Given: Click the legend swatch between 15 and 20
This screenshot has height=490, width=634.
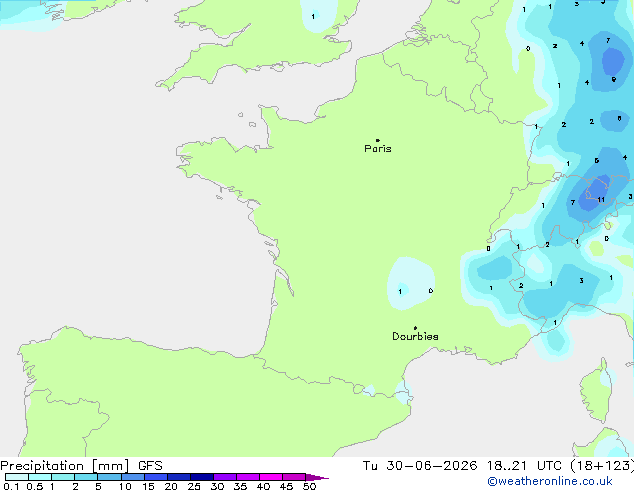Looking at the screenshot, I should pos(156,477).
